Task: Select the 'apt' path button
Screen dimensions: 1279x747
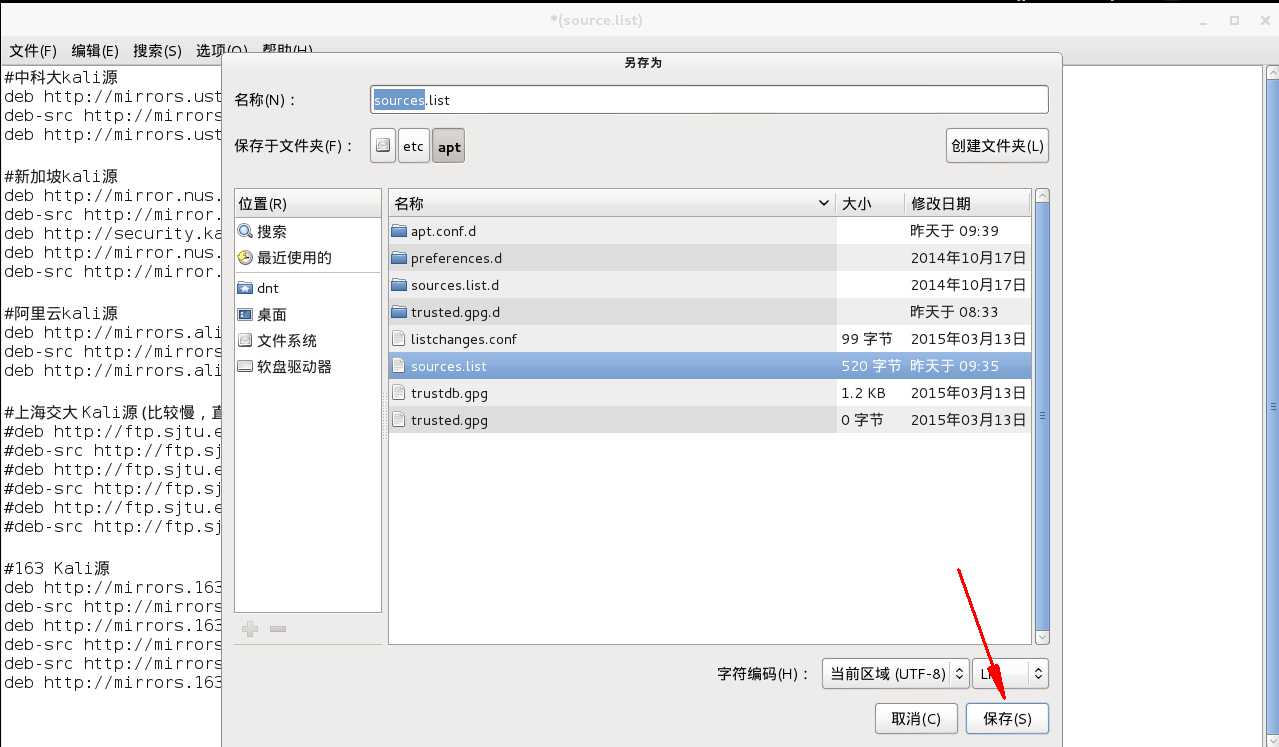Action: (x=449, y=146)
